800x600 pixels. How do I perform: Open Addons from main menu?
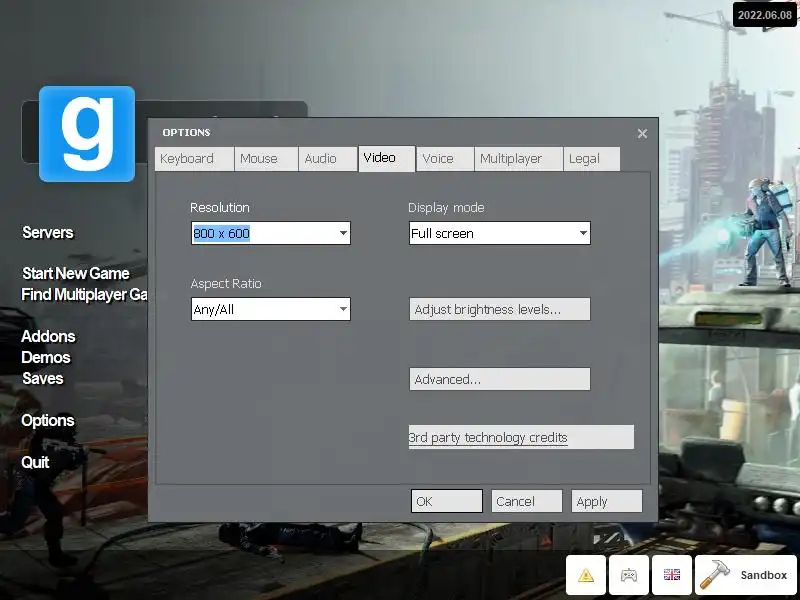click(x=48, y=337)
